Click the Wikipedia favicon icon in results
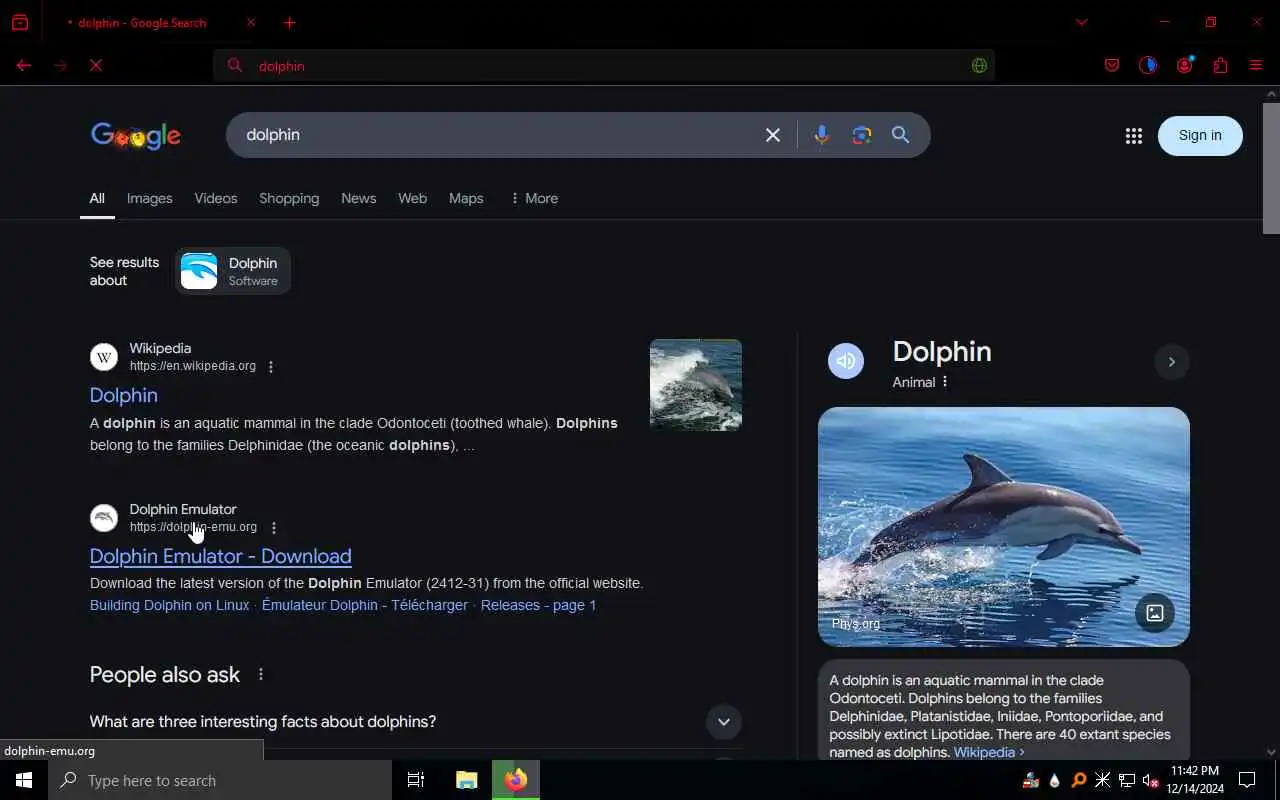Viewport: 1280px width, 800px height. point(104,357)
